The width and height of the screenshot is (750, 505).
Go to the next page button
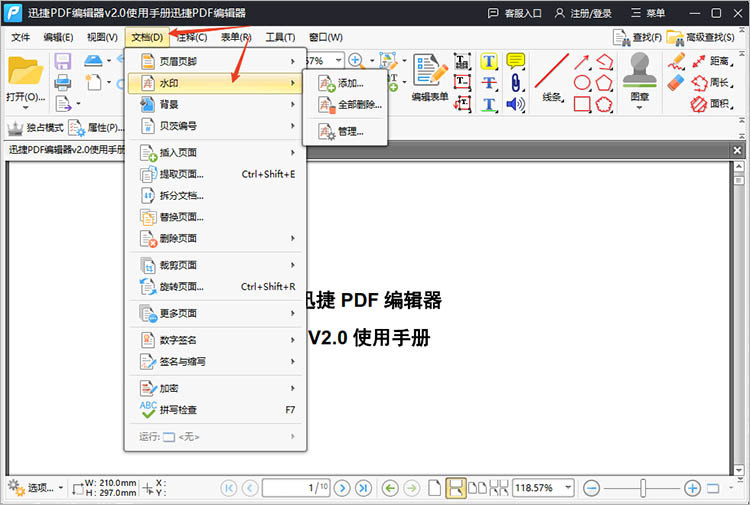[342, 488]
